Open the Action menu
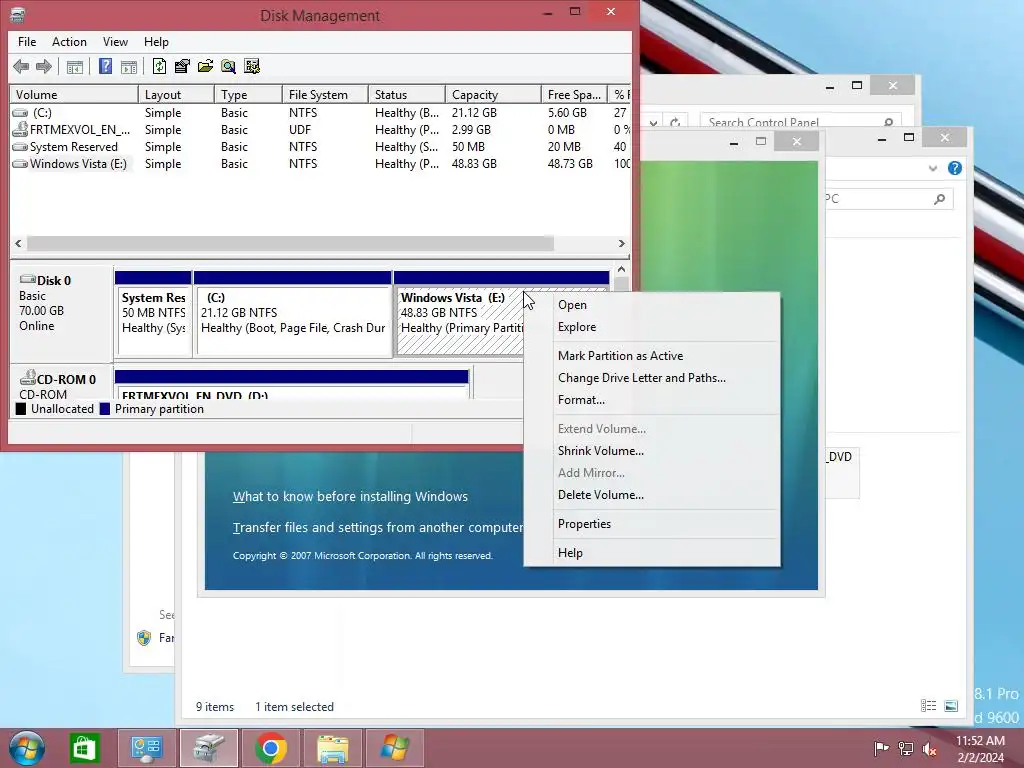 [69, 42]
